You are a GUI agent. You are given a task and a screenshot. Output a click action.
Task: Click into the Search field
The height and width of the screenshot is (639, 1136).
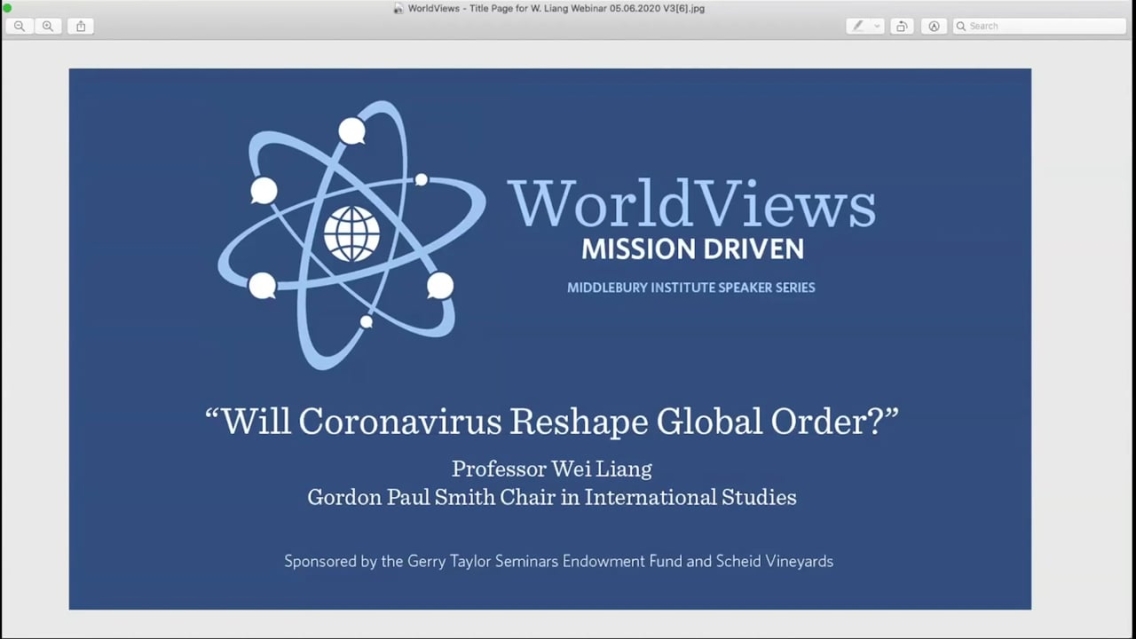pos(1039,26)
